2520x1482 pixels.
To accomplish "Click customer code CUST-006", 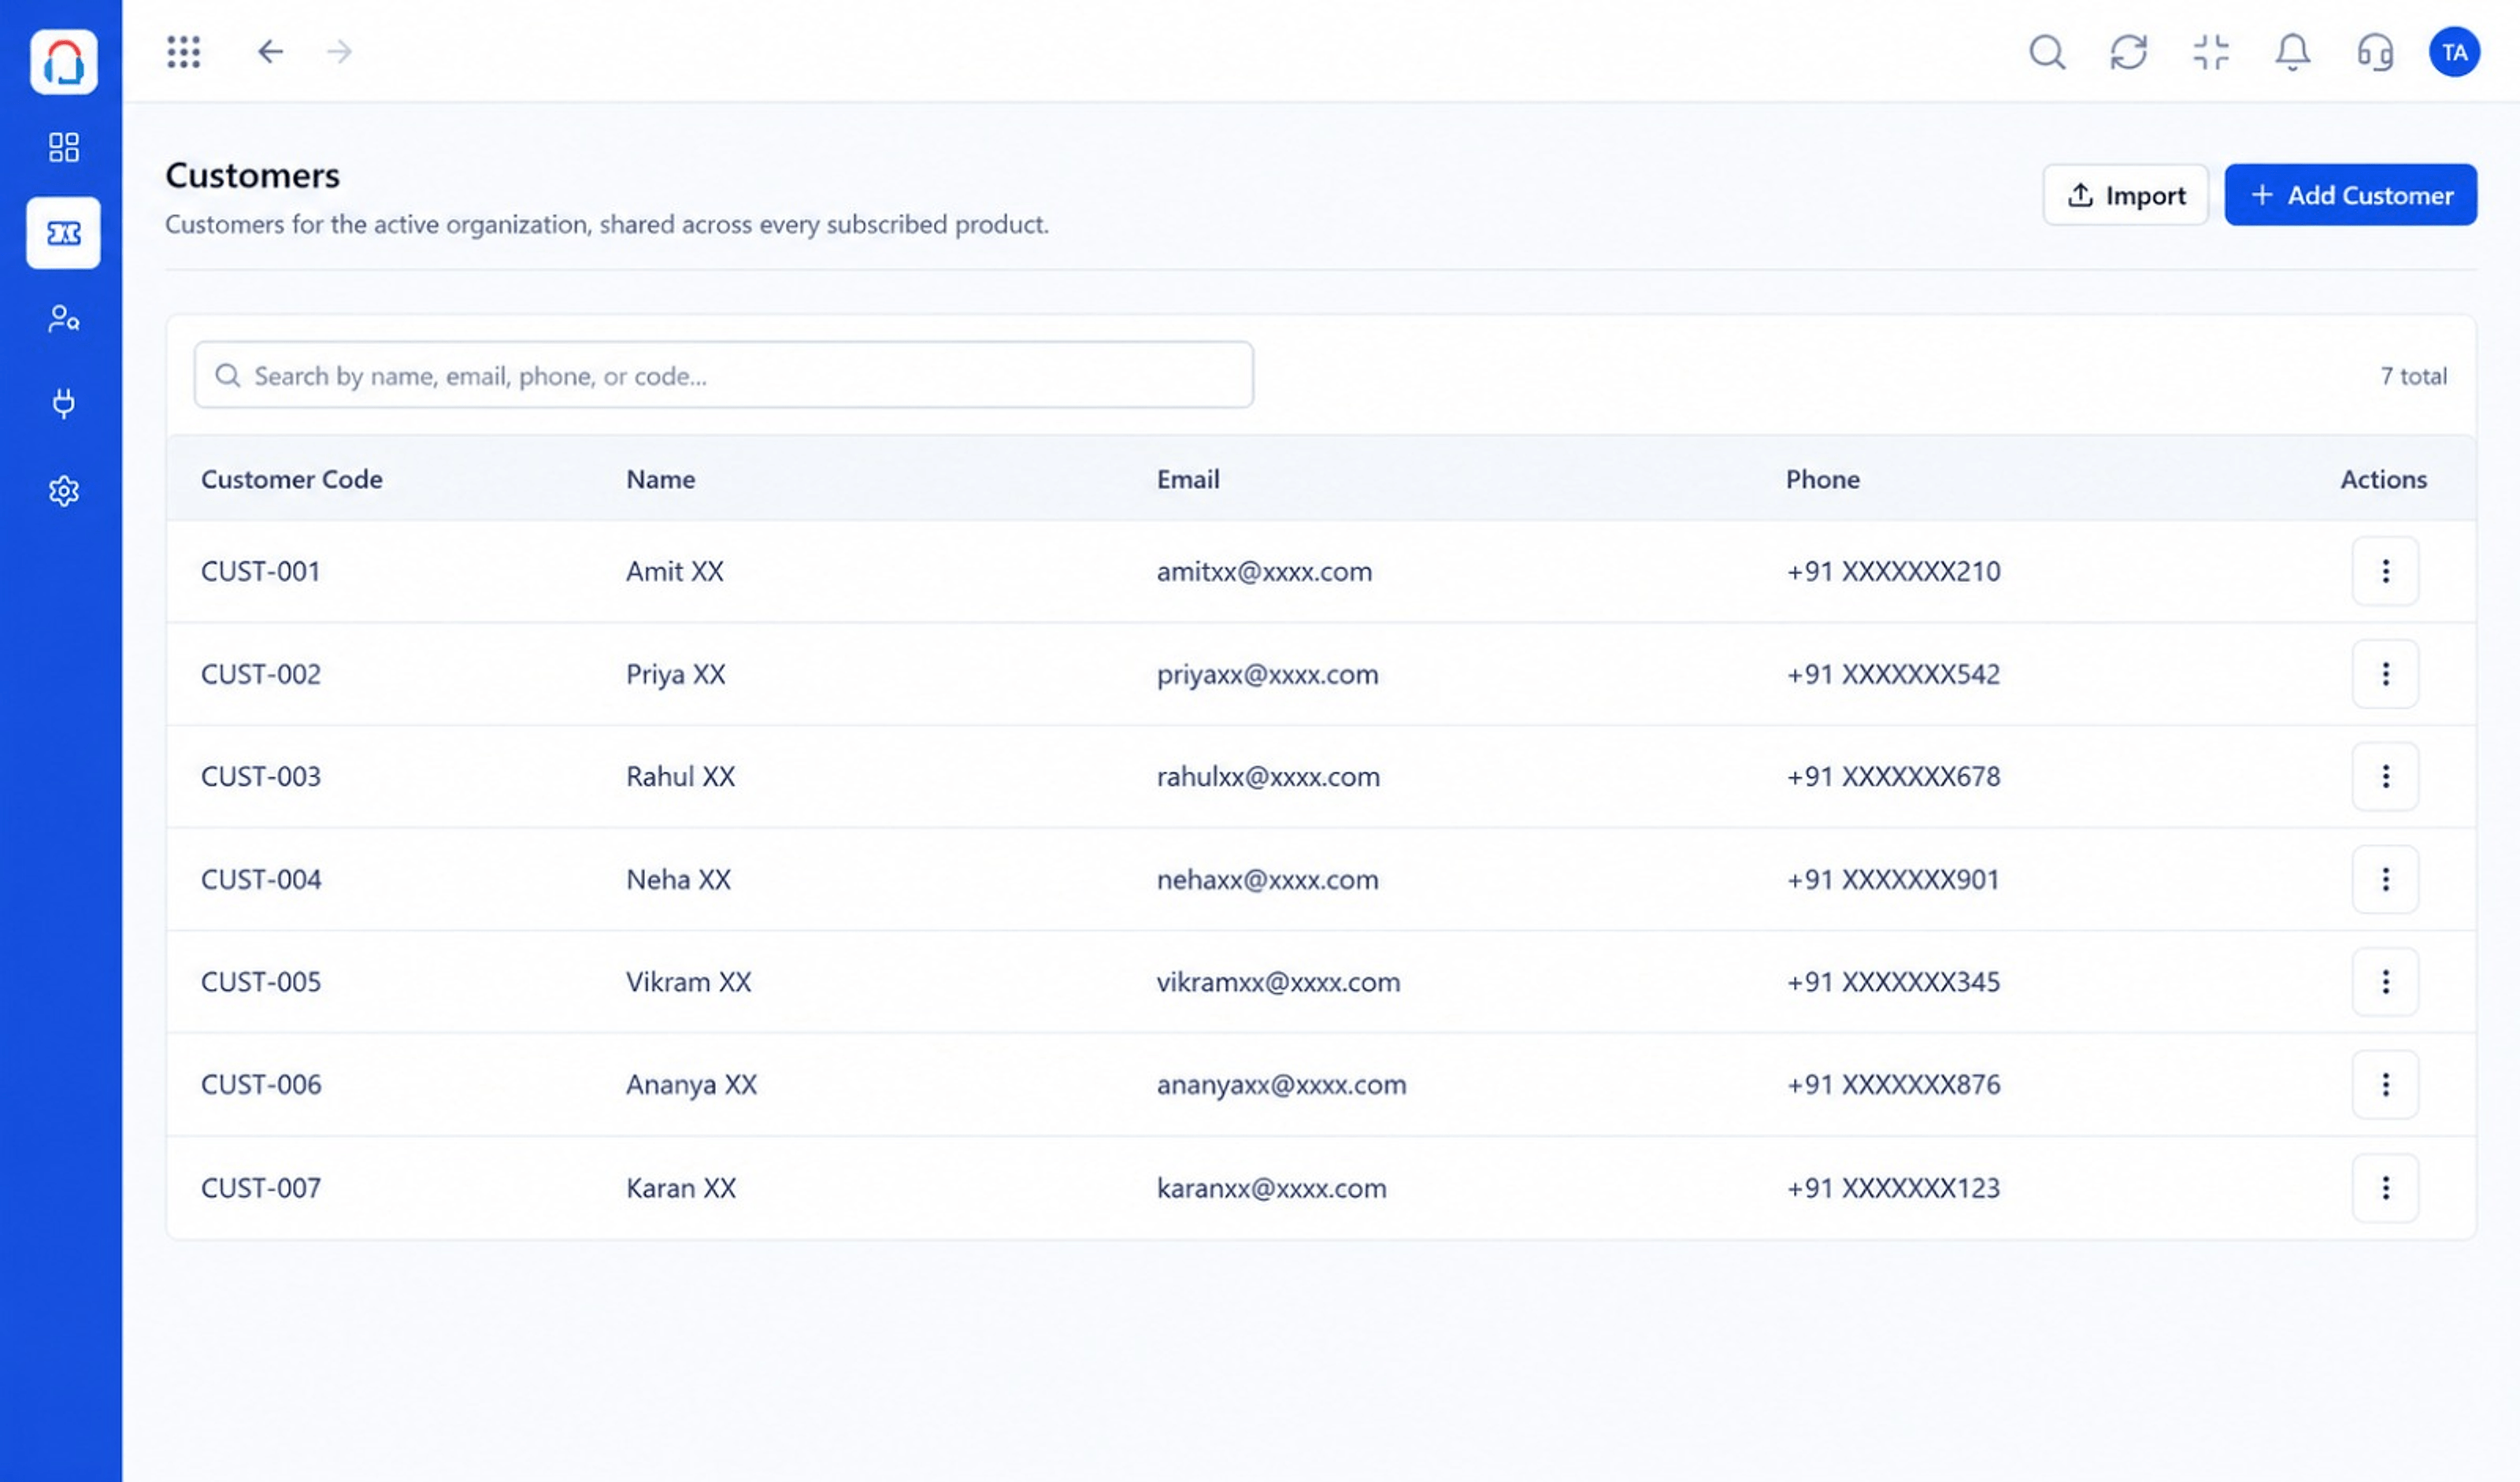I will pos(261,1084).
